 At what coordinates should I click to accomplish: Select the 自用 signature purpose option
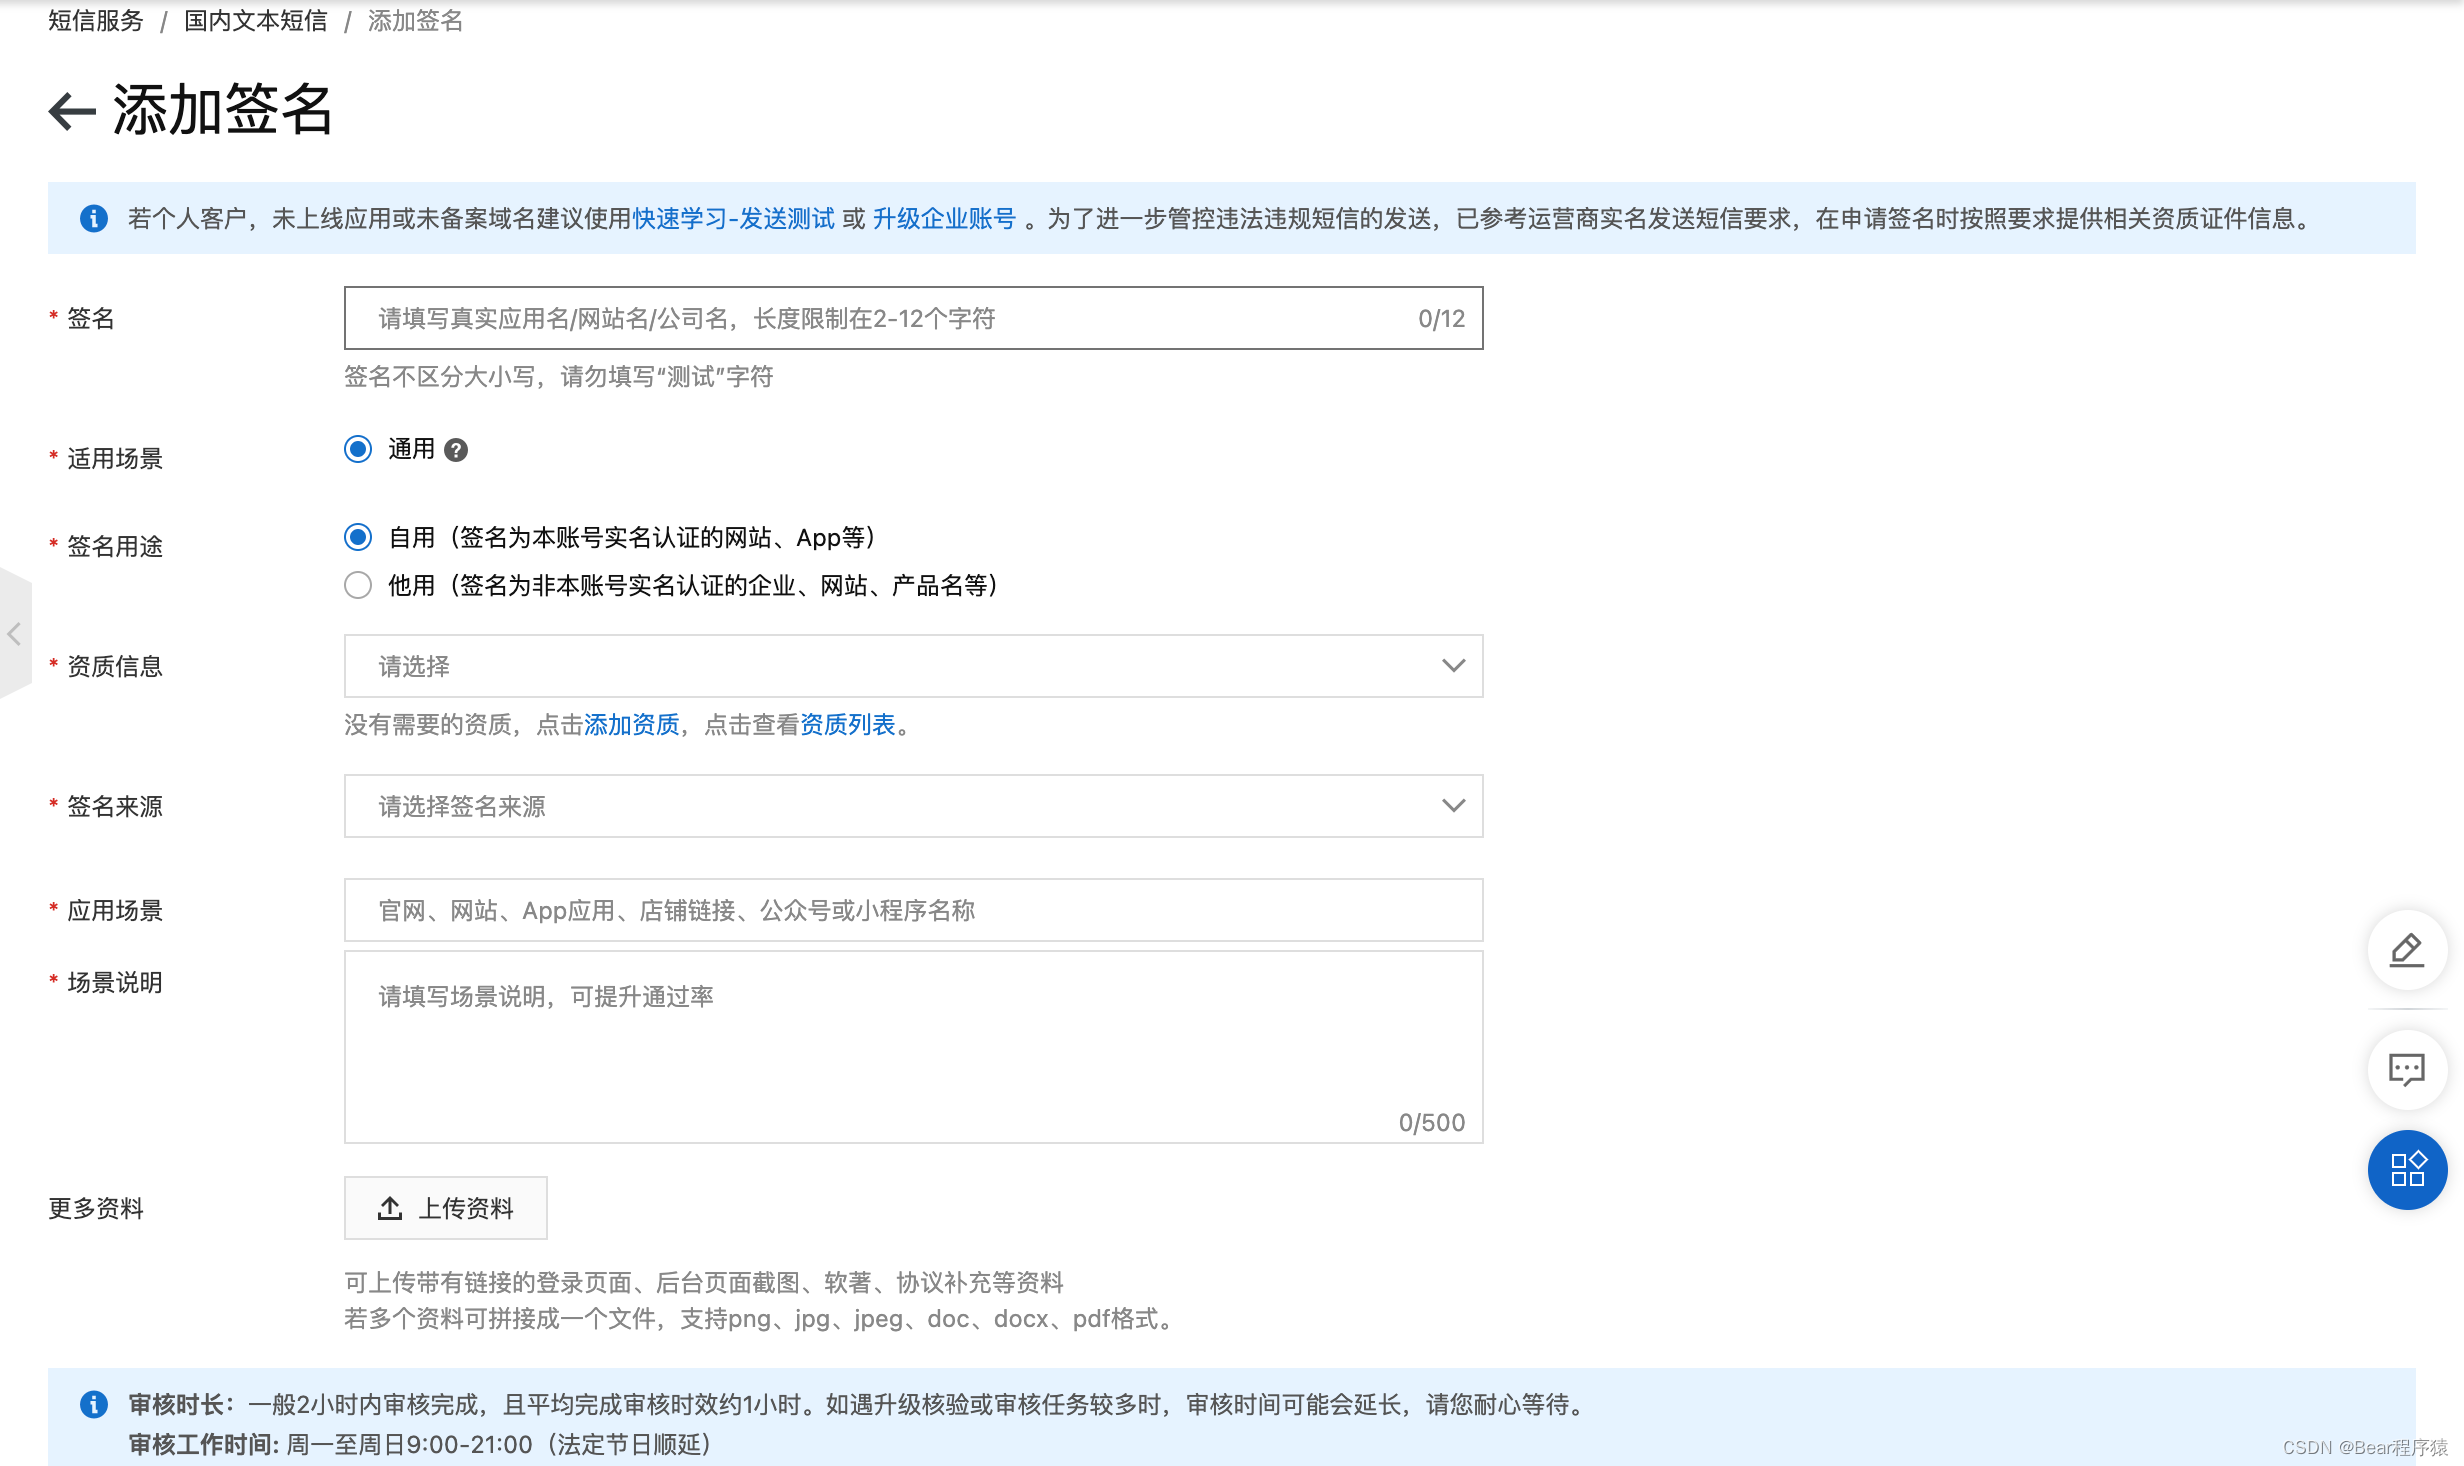pos(357,537)
